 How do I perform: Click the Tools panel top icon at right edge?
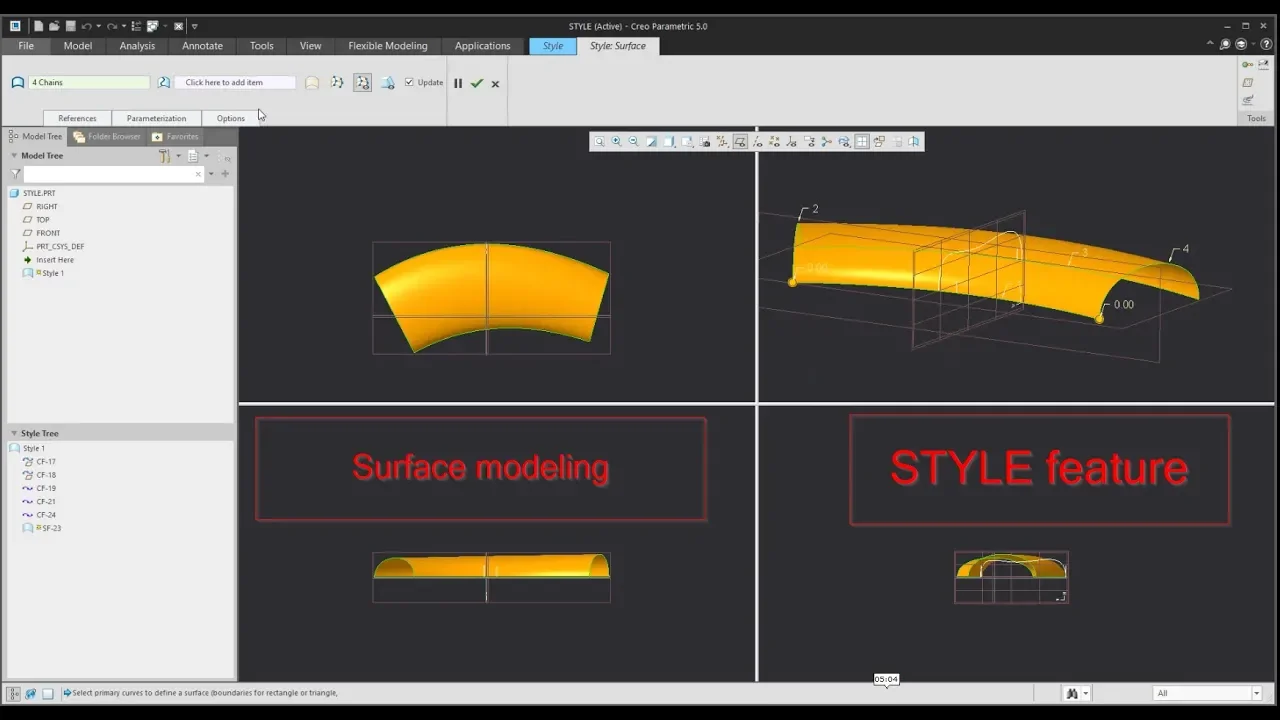(1248, 65)
